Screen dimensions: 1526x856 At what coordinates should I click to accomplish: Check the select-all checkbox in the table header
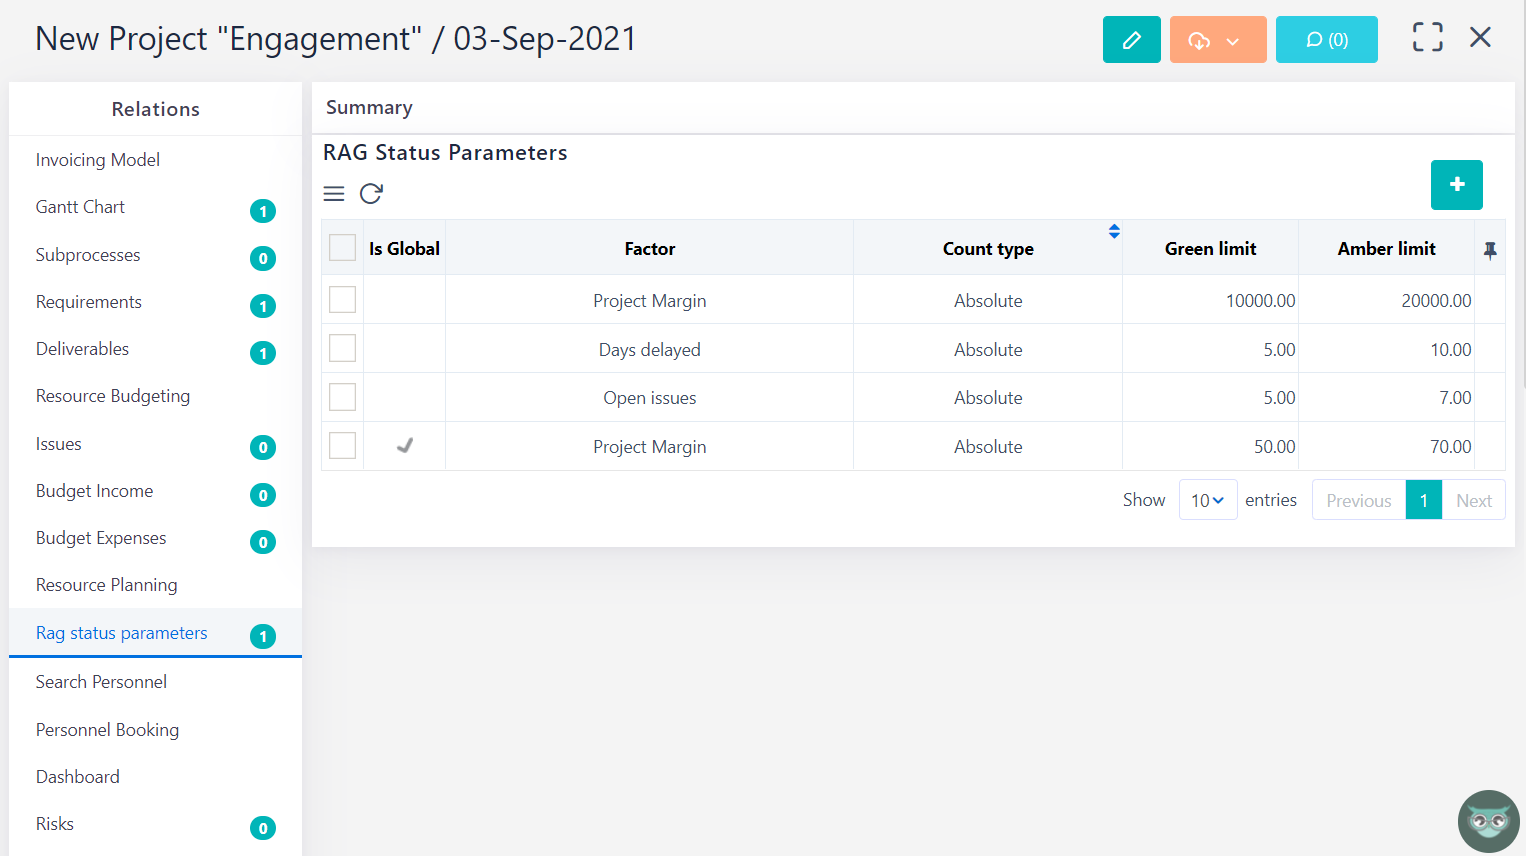tap(342, 246)
